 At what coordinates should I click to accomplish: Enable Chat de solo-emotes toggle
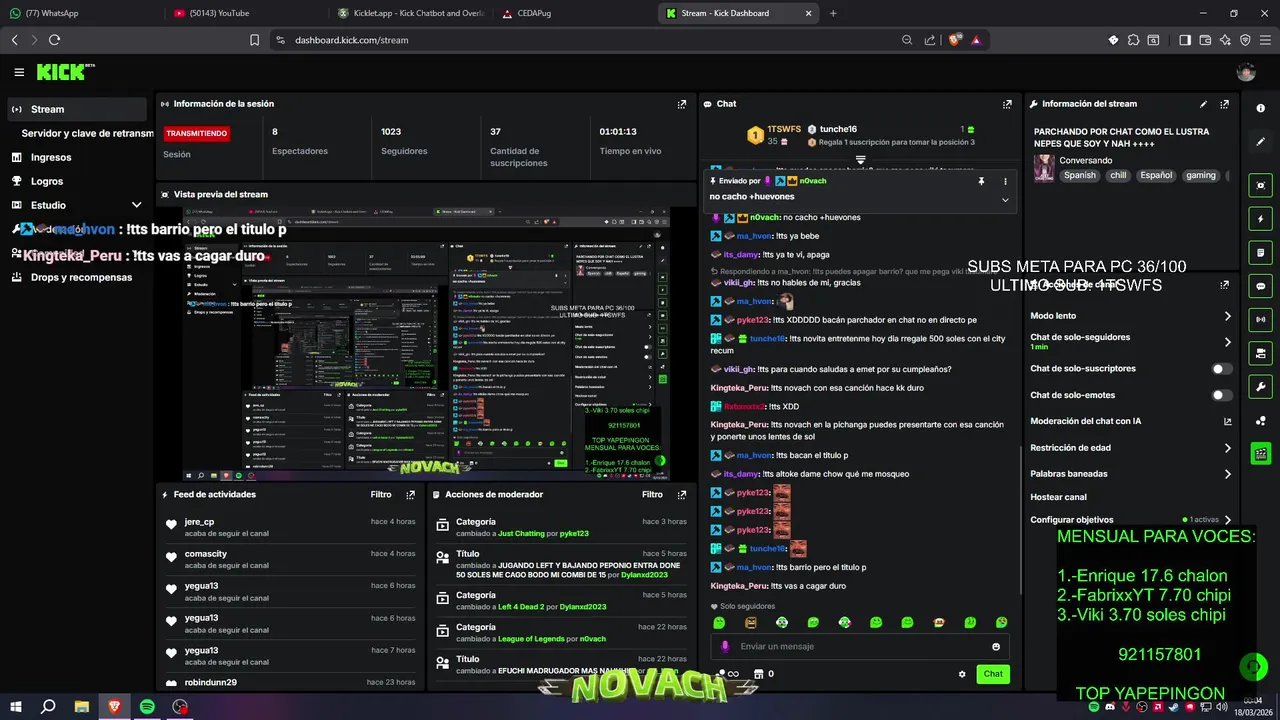pyautogui.click(x=1222, y=395)
